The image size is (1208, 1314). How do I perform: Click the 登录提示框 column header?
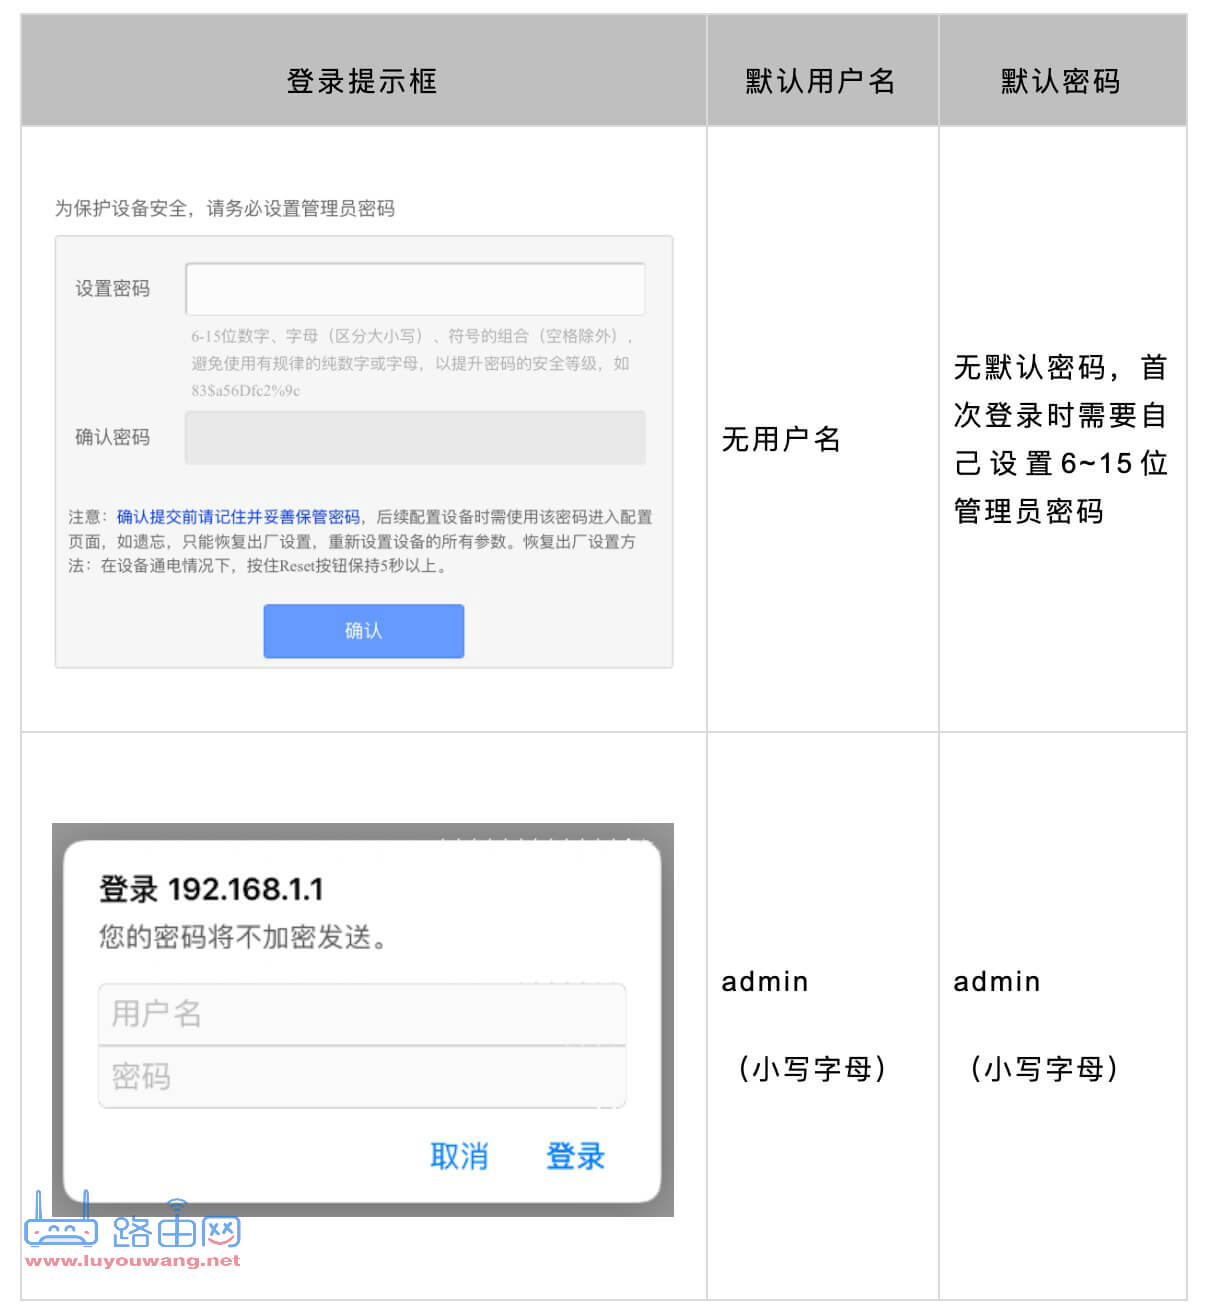pos(363,80)
